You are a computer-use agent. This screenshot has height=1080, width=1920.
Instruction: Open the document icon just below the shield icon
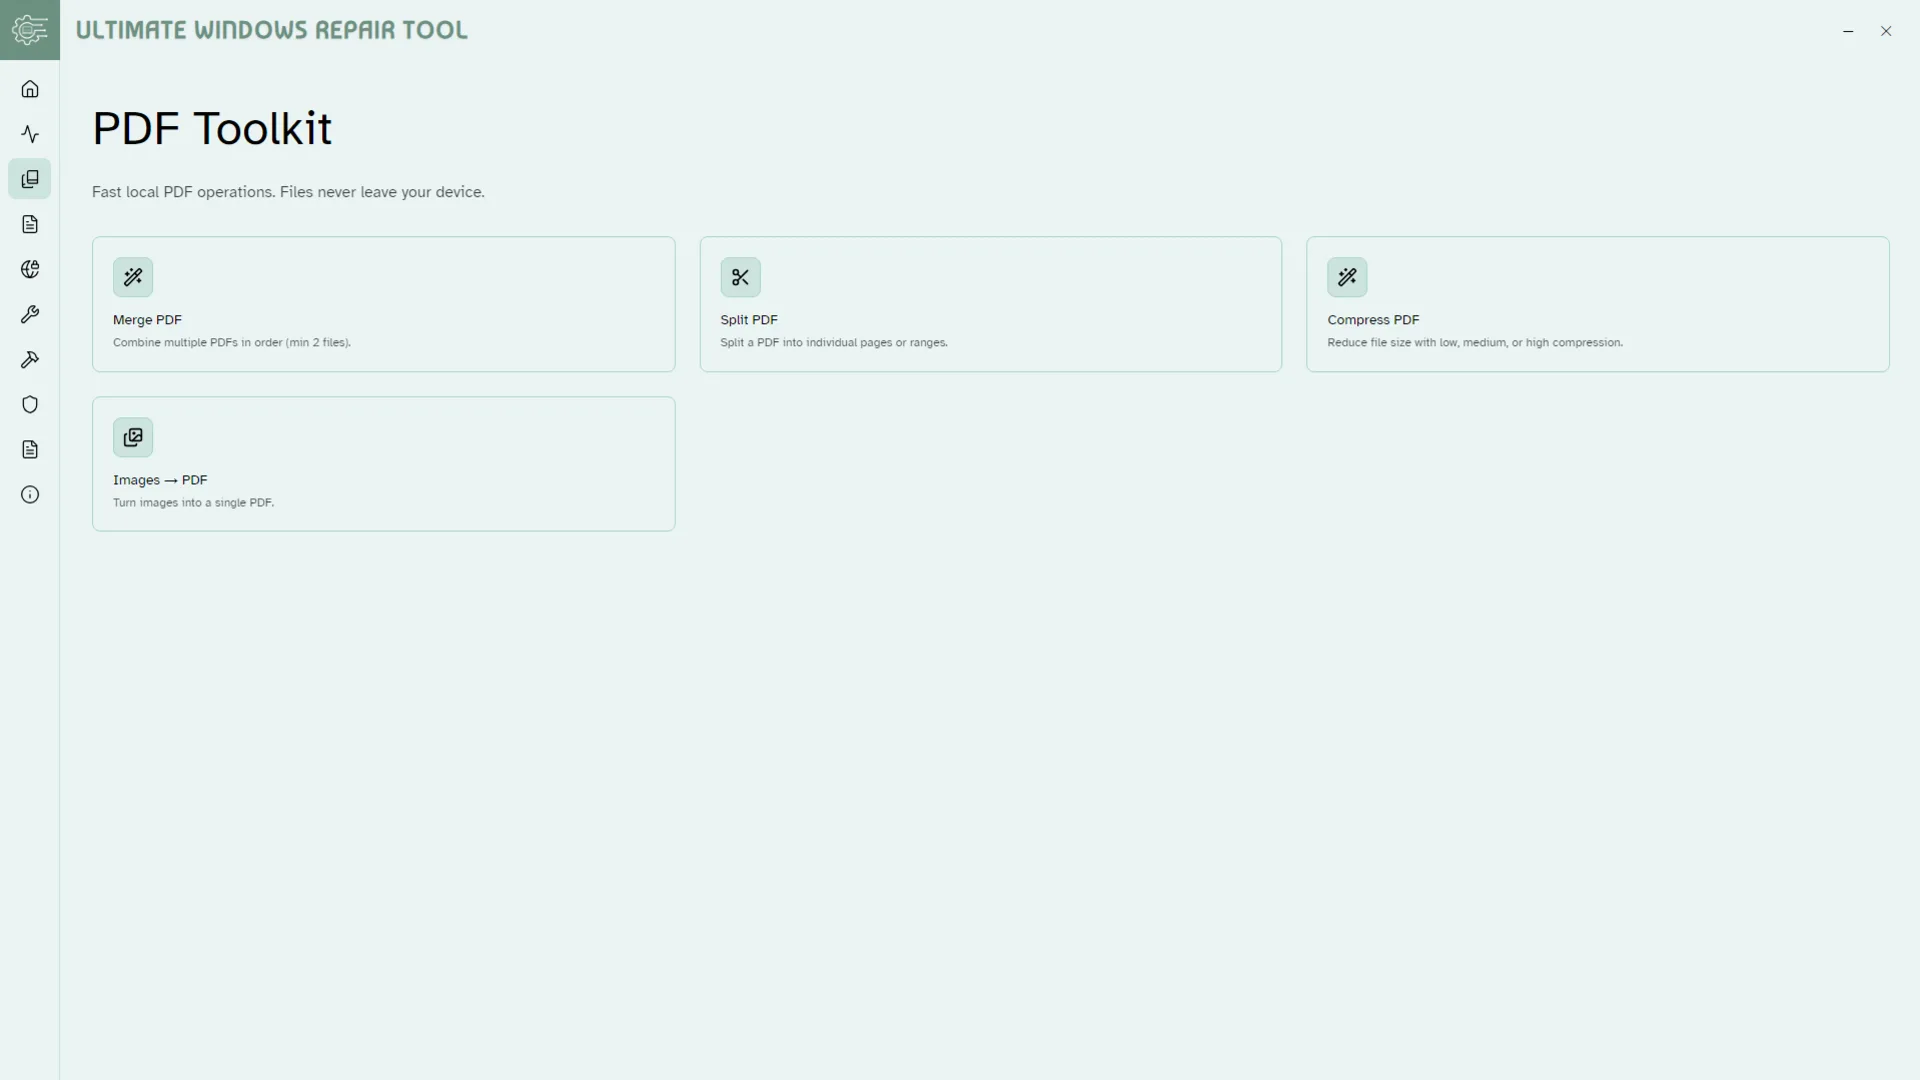[30, 449]
